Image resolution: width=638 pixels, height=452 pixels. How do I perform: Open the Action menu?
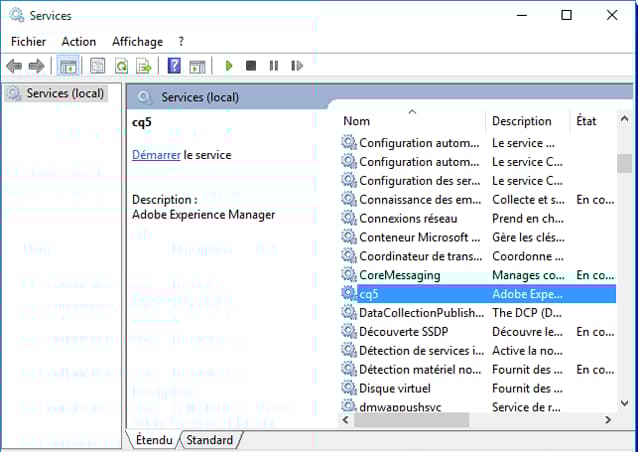pos(79,41)
